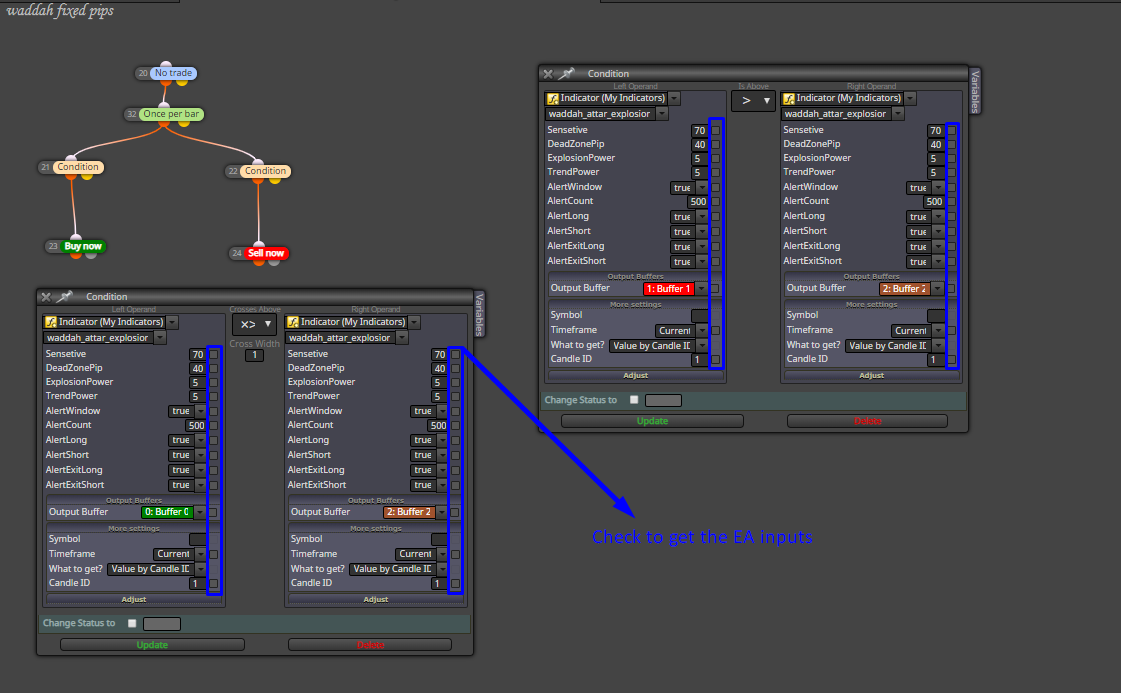
Task: Enable Change Status to in Is Above panel
Action: (634, 400)
